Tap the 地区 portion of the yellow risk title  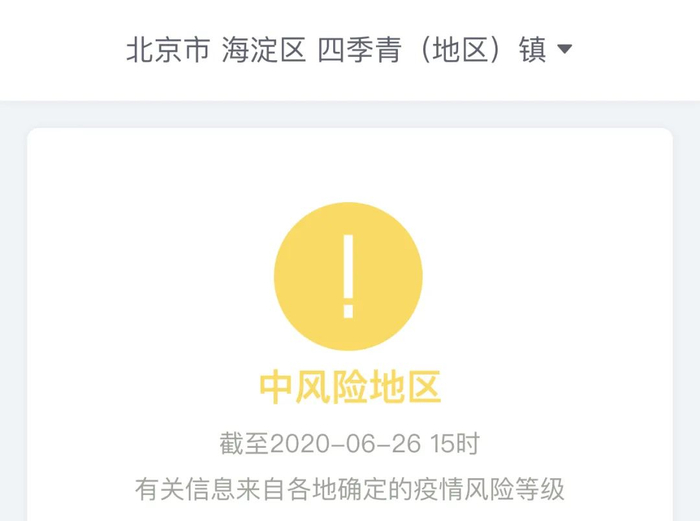click(406, 387)
